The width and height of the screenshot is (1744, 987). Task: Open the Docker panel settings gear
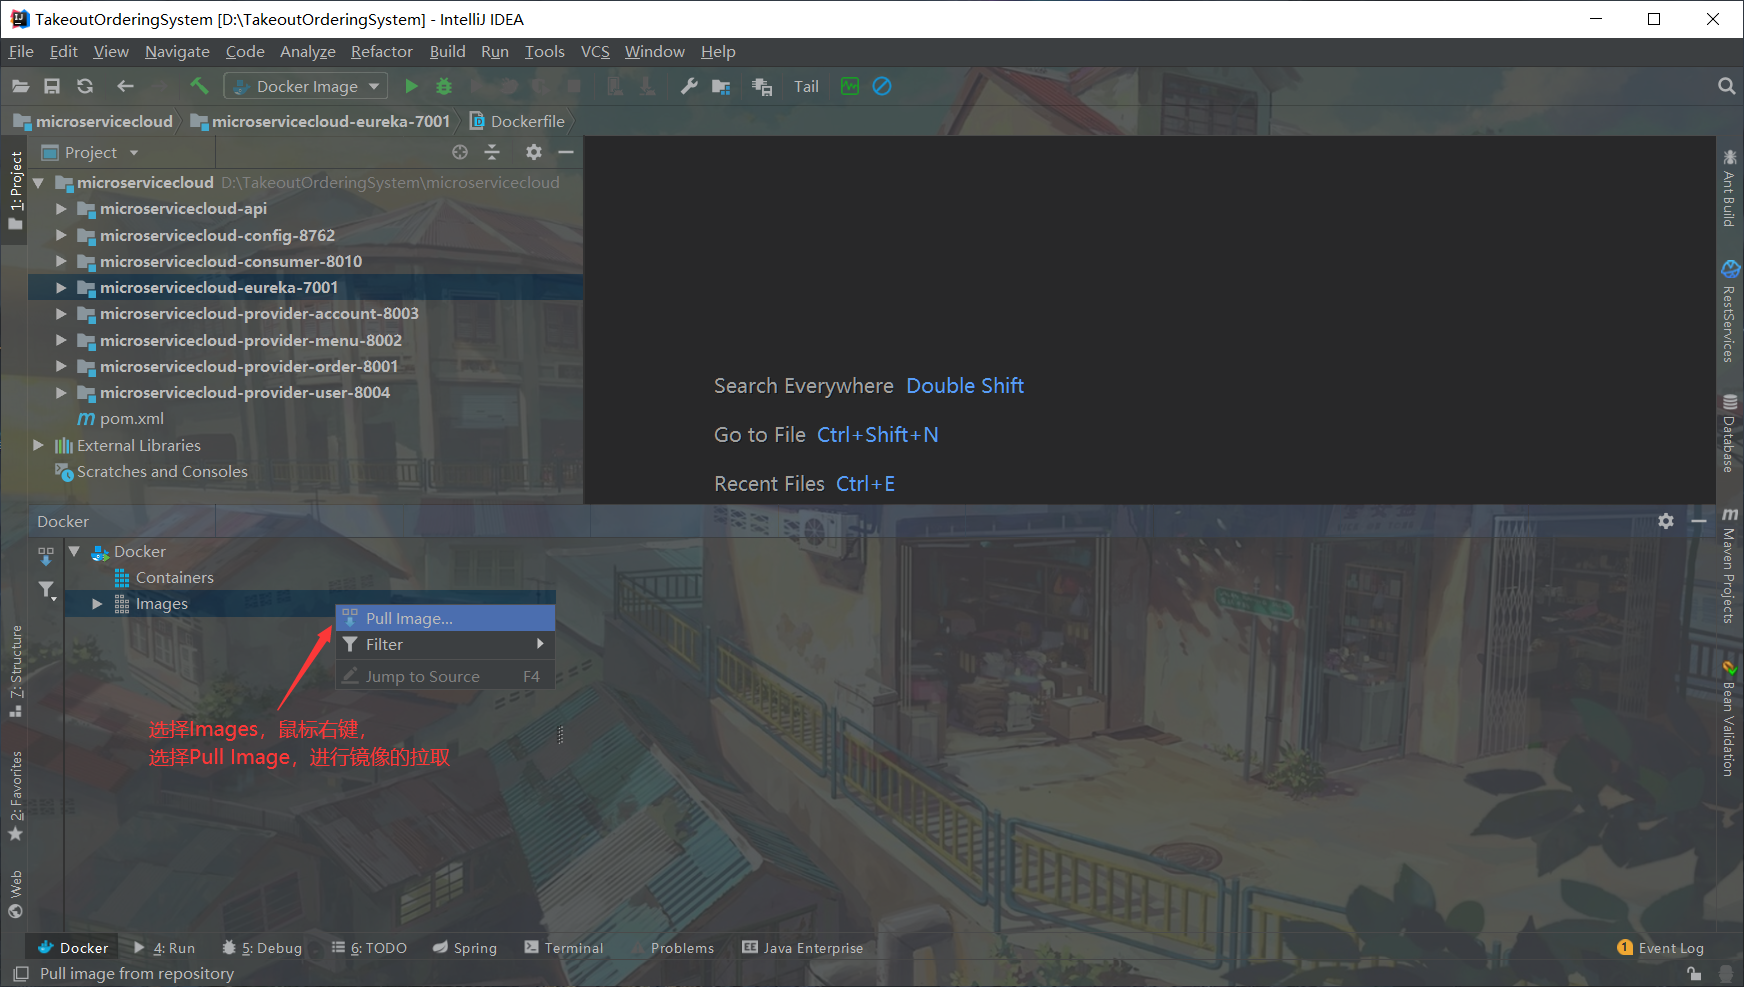tap(1665, 521)
